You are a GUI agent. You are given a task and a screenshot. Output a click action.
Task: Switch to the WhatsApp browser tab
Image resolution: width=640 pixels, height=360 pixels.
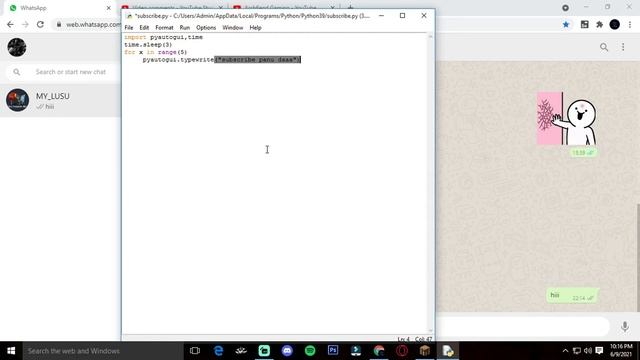(57, 8)
